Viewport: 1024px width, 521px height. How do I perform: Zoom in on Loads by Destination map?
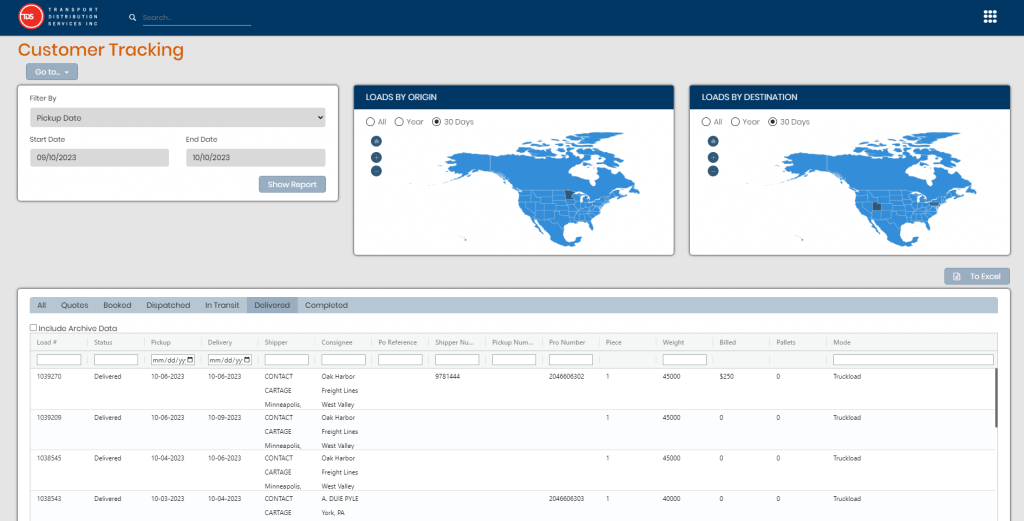pyautogui.click(x=713, y=157)
